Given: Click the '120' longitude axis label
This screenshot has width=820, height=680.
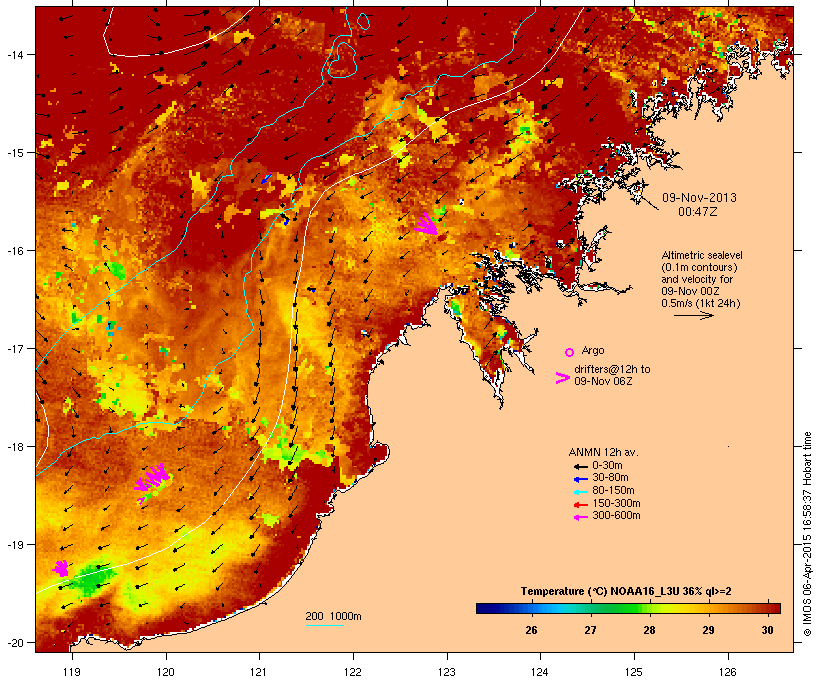Looking at the screenshot, I should 166,672.
